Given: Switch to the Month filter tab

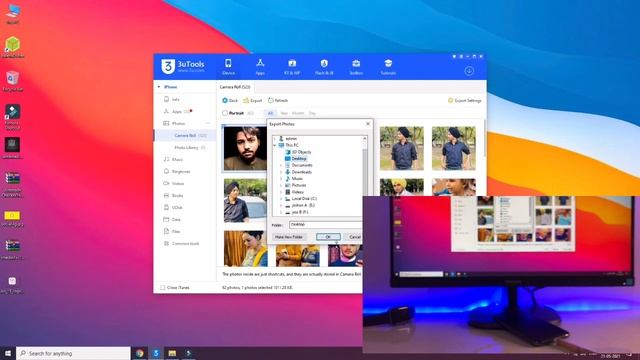Looking at the screenshot, I should (298, 113).
